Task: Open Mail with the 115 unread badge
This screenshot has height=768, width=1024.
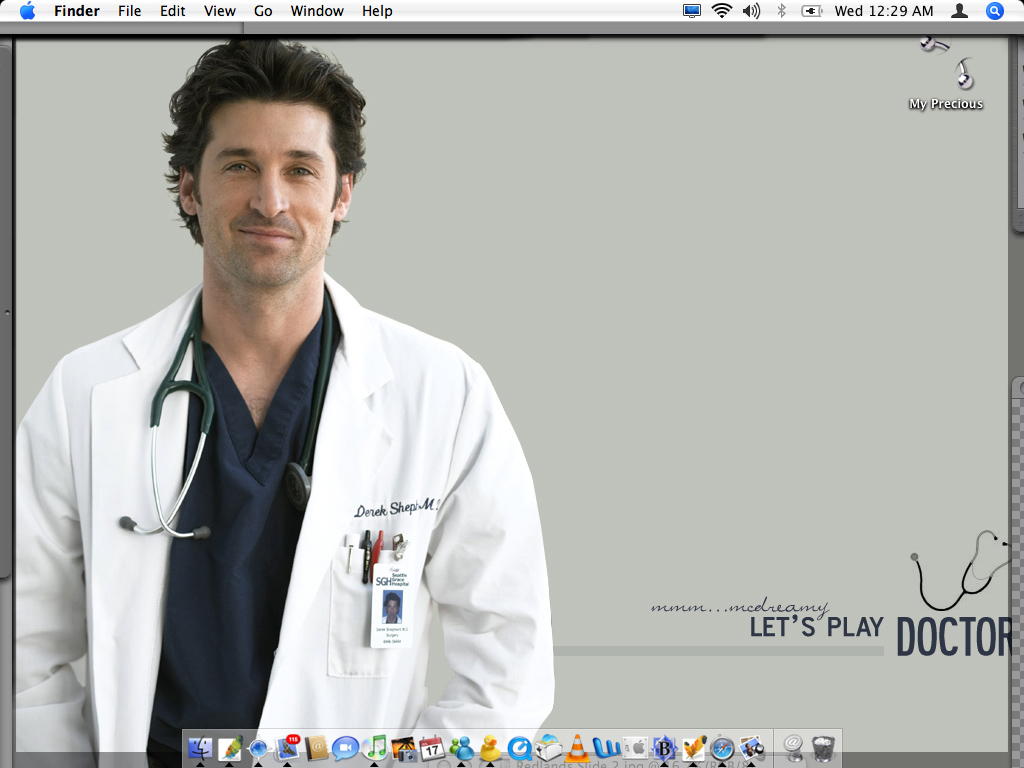Action: coord(287,748)
